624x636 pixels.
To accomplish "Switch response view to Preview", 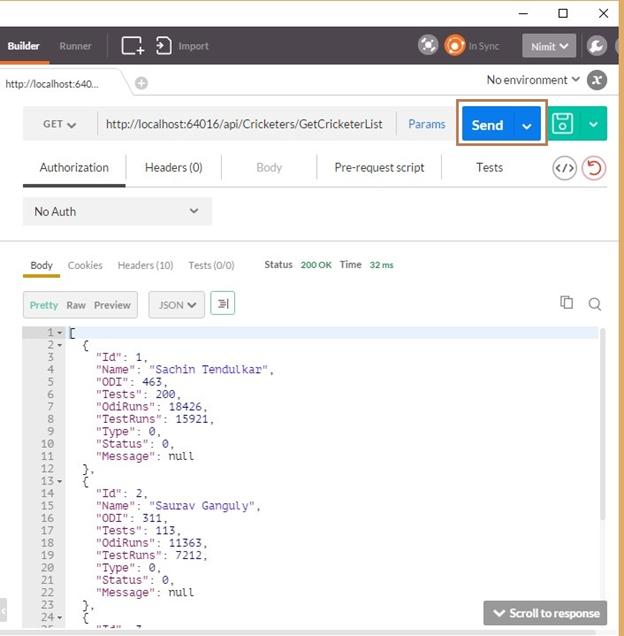I will 112,305.
